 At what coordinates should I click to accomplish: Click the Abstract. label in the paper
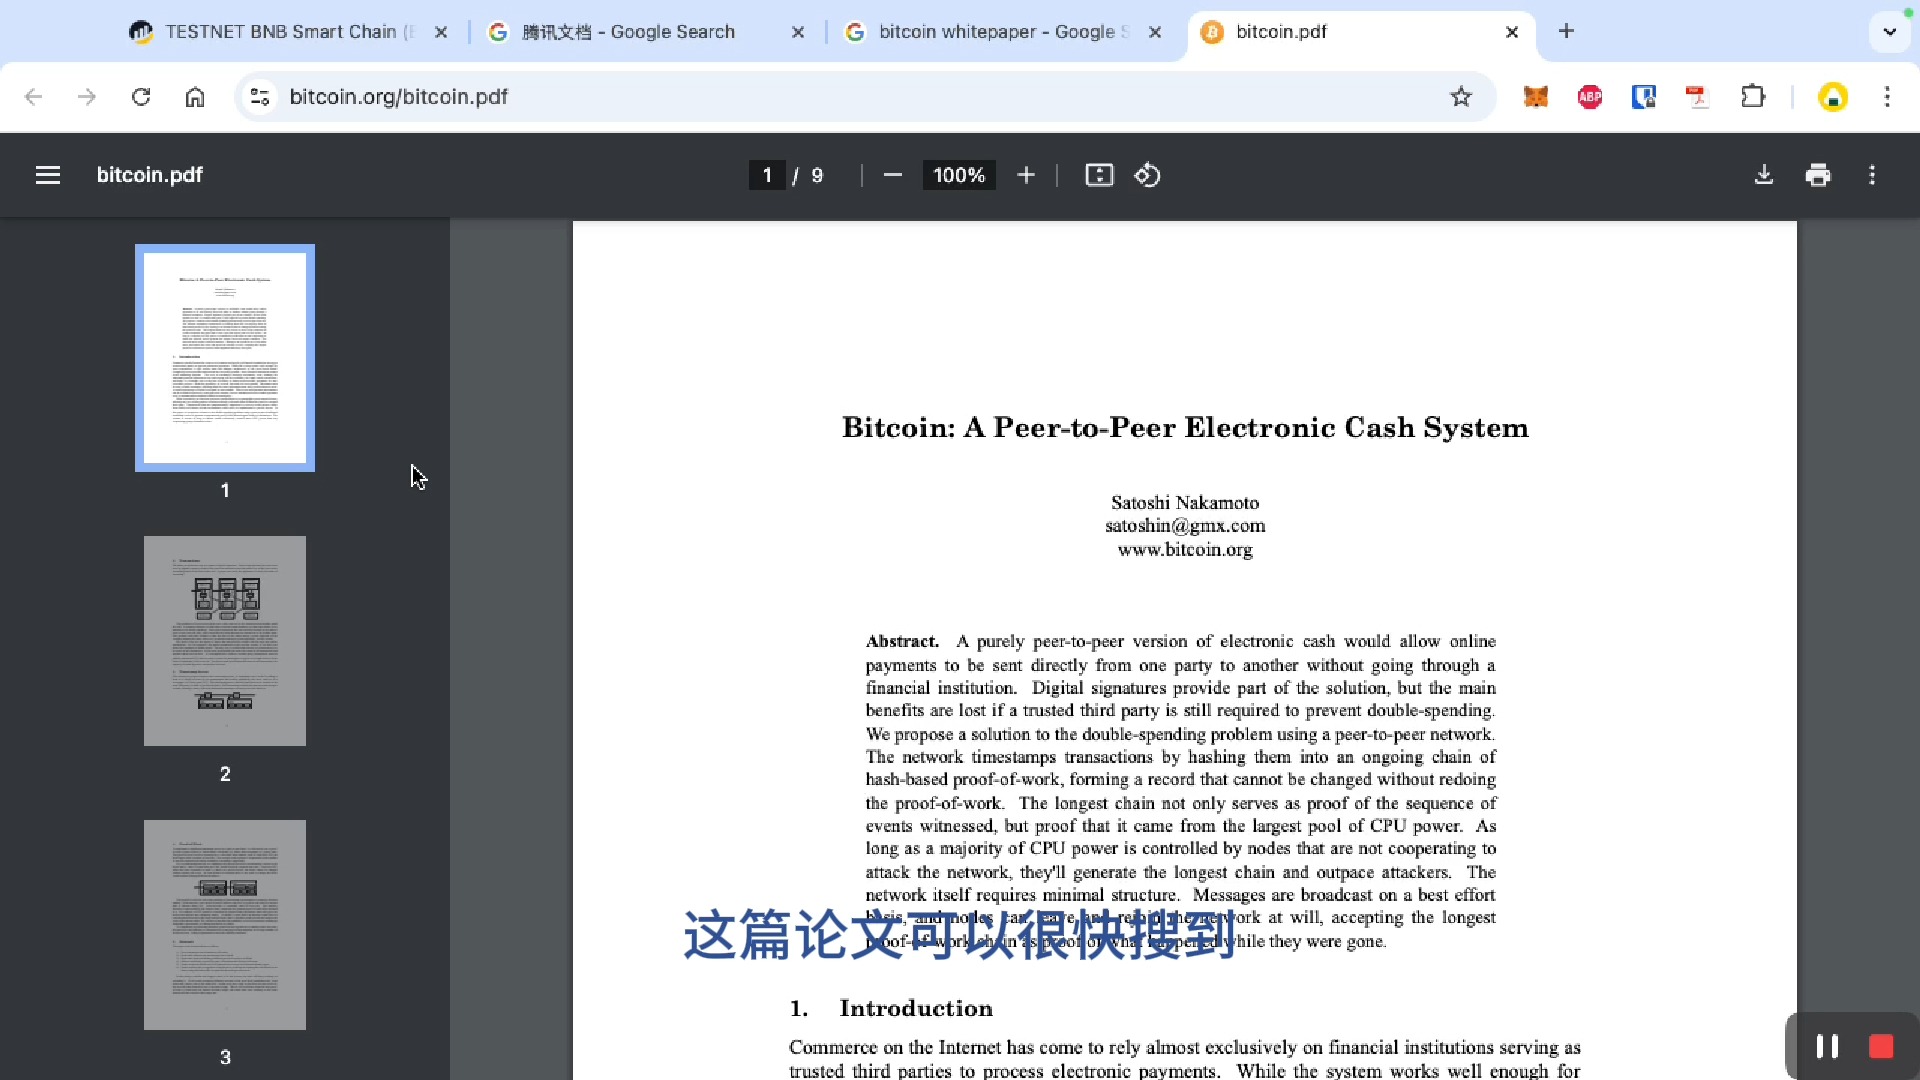pyautogui.click(x=902, y=641)
